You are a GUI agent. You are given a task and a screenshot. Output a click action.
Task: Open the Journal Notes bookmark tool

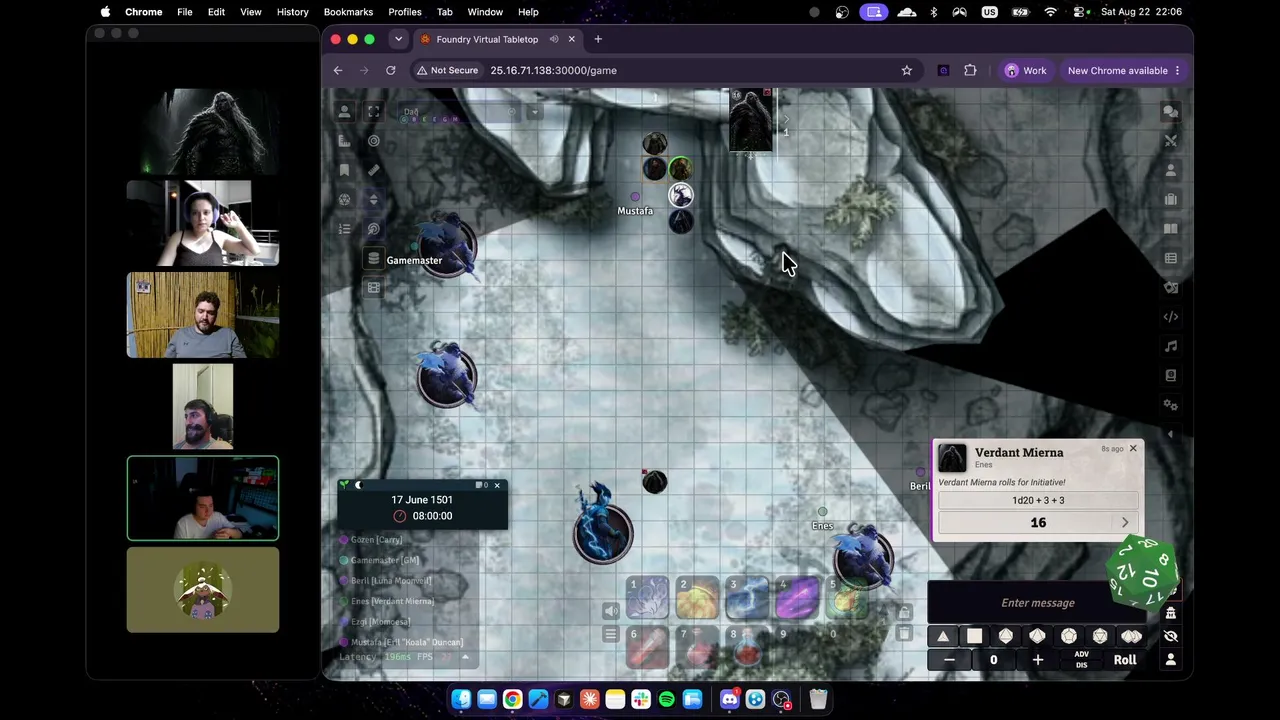[345, 170]
